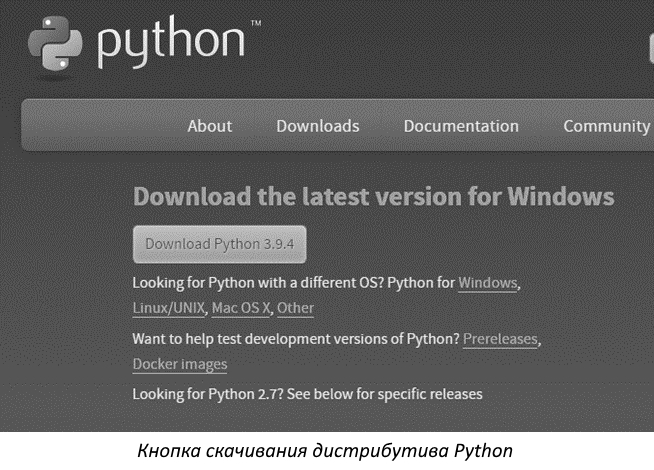Image resolution: width=654 pixels, height=470 pixels.
Task: Go to the Documentation menu
Action: (x=461, y=126)
